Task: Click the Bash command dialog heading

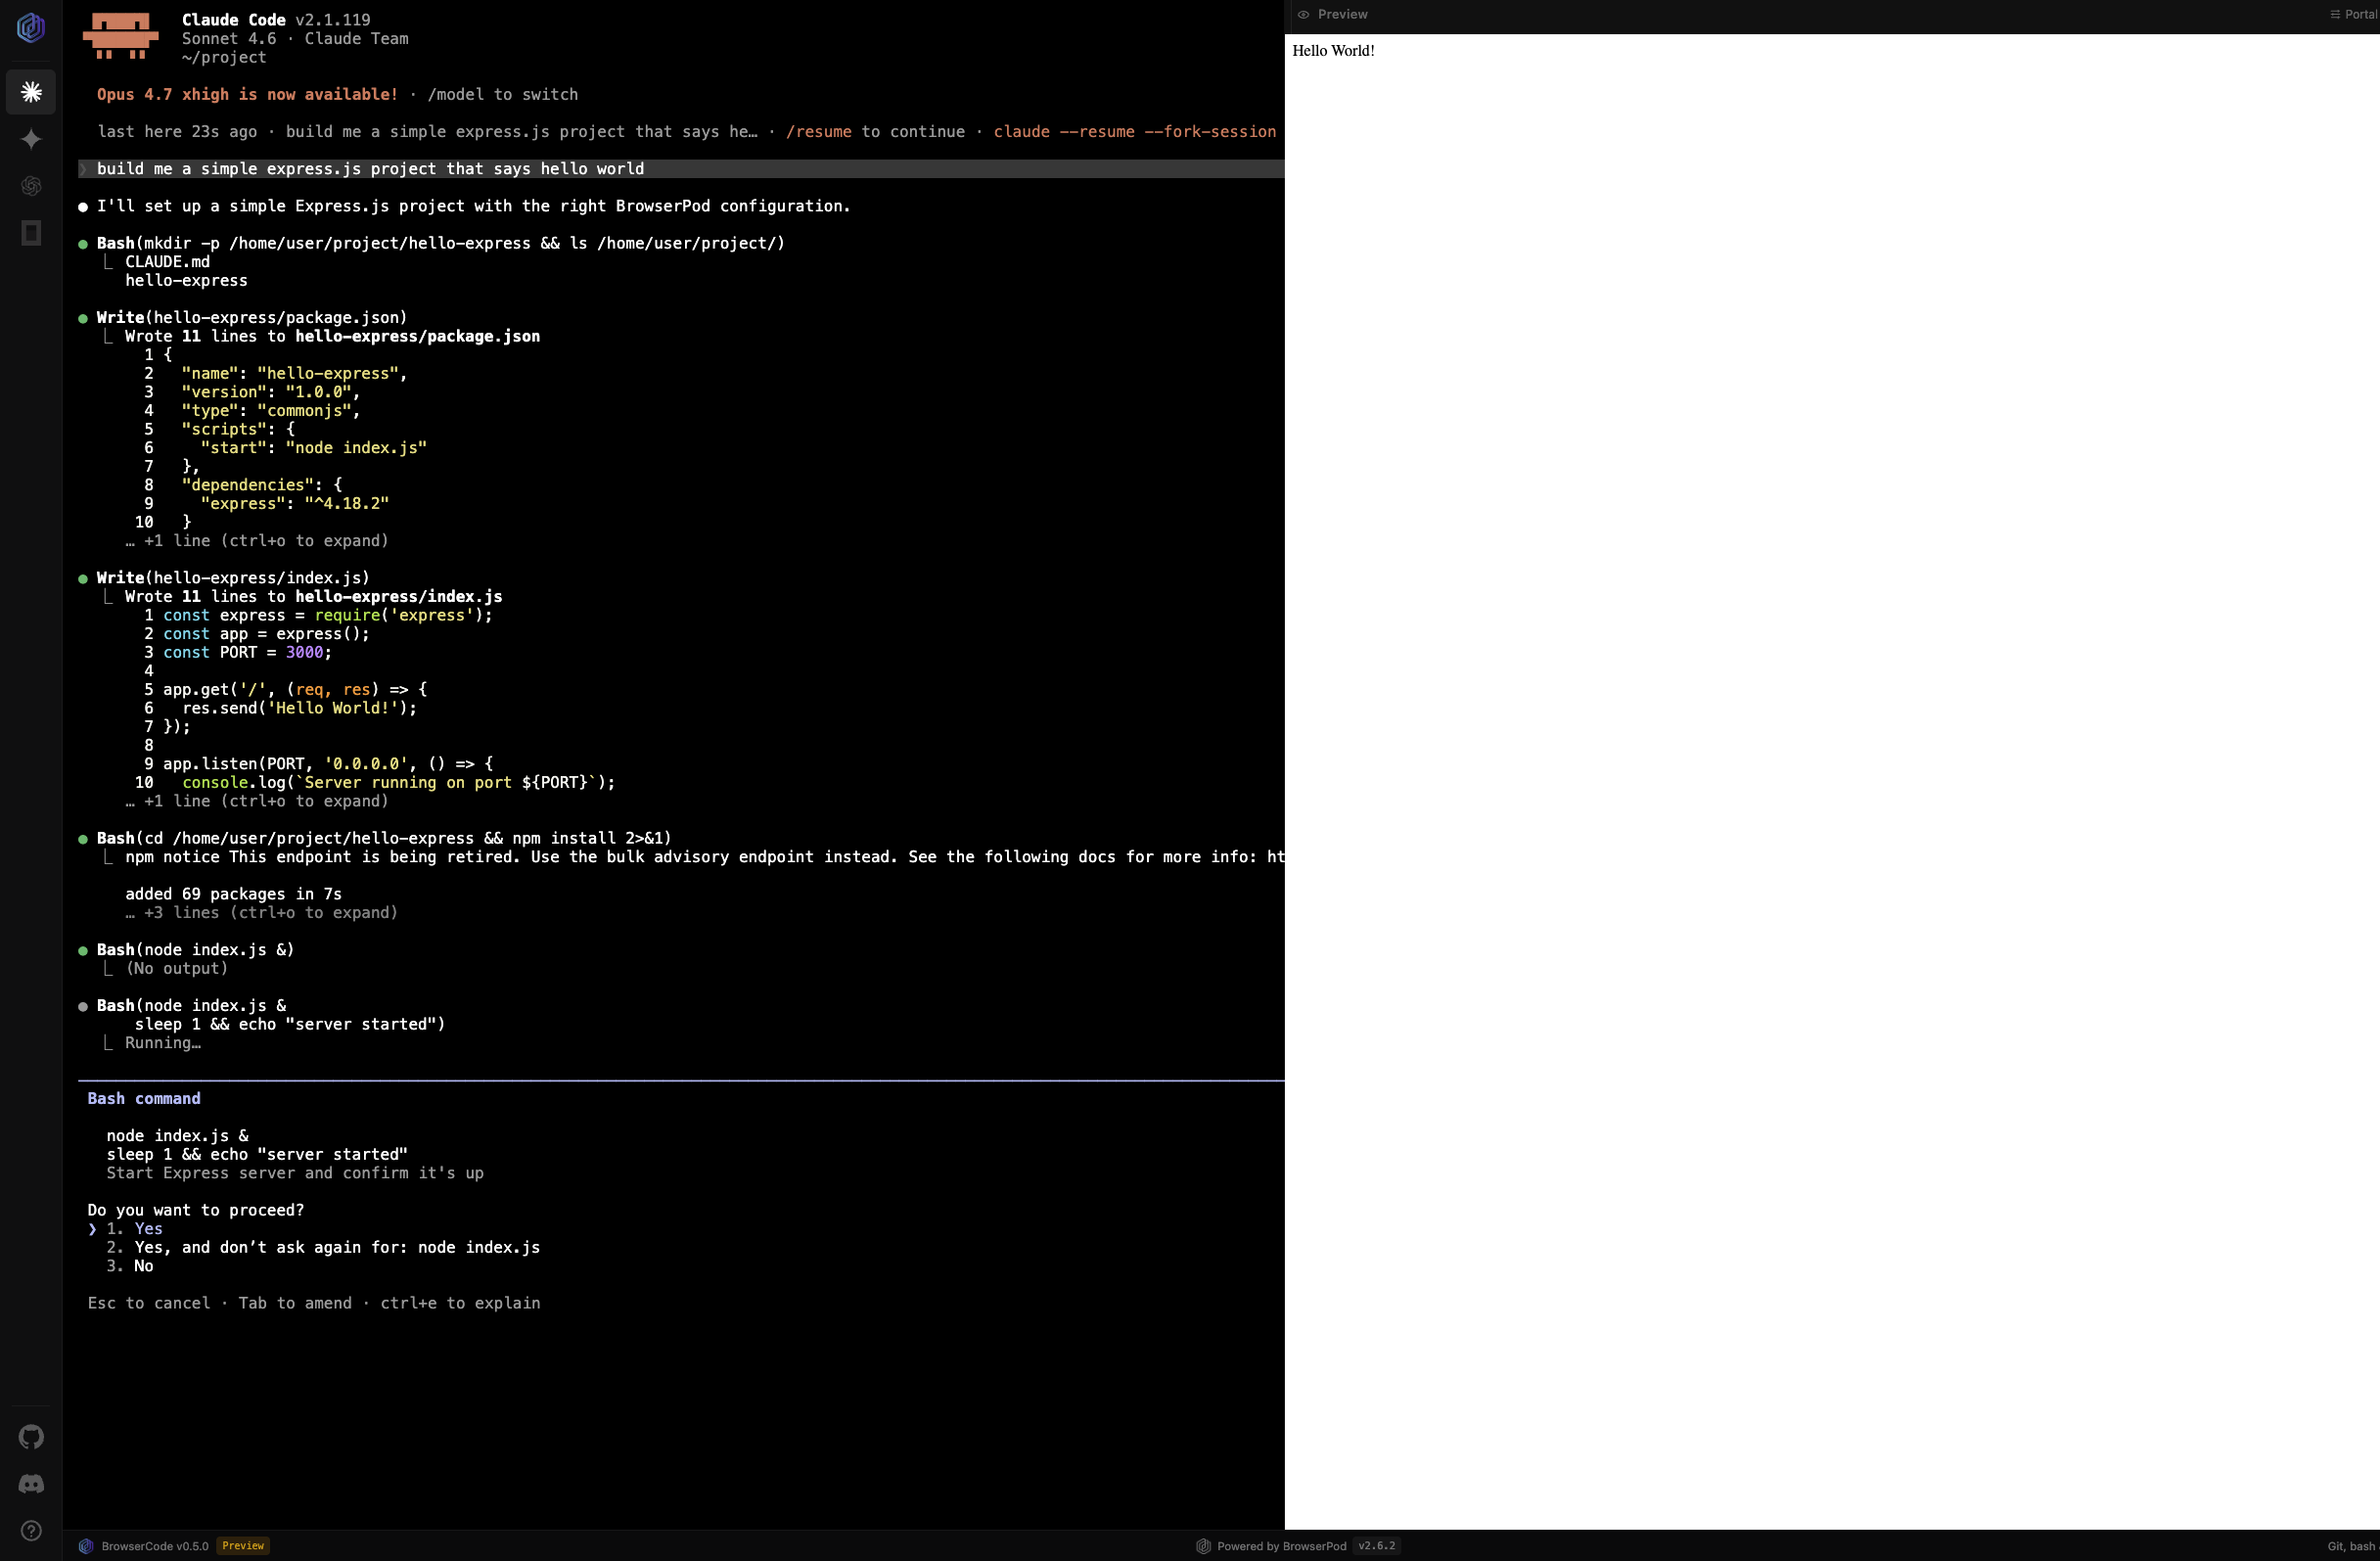Action: coord(144,1099)
